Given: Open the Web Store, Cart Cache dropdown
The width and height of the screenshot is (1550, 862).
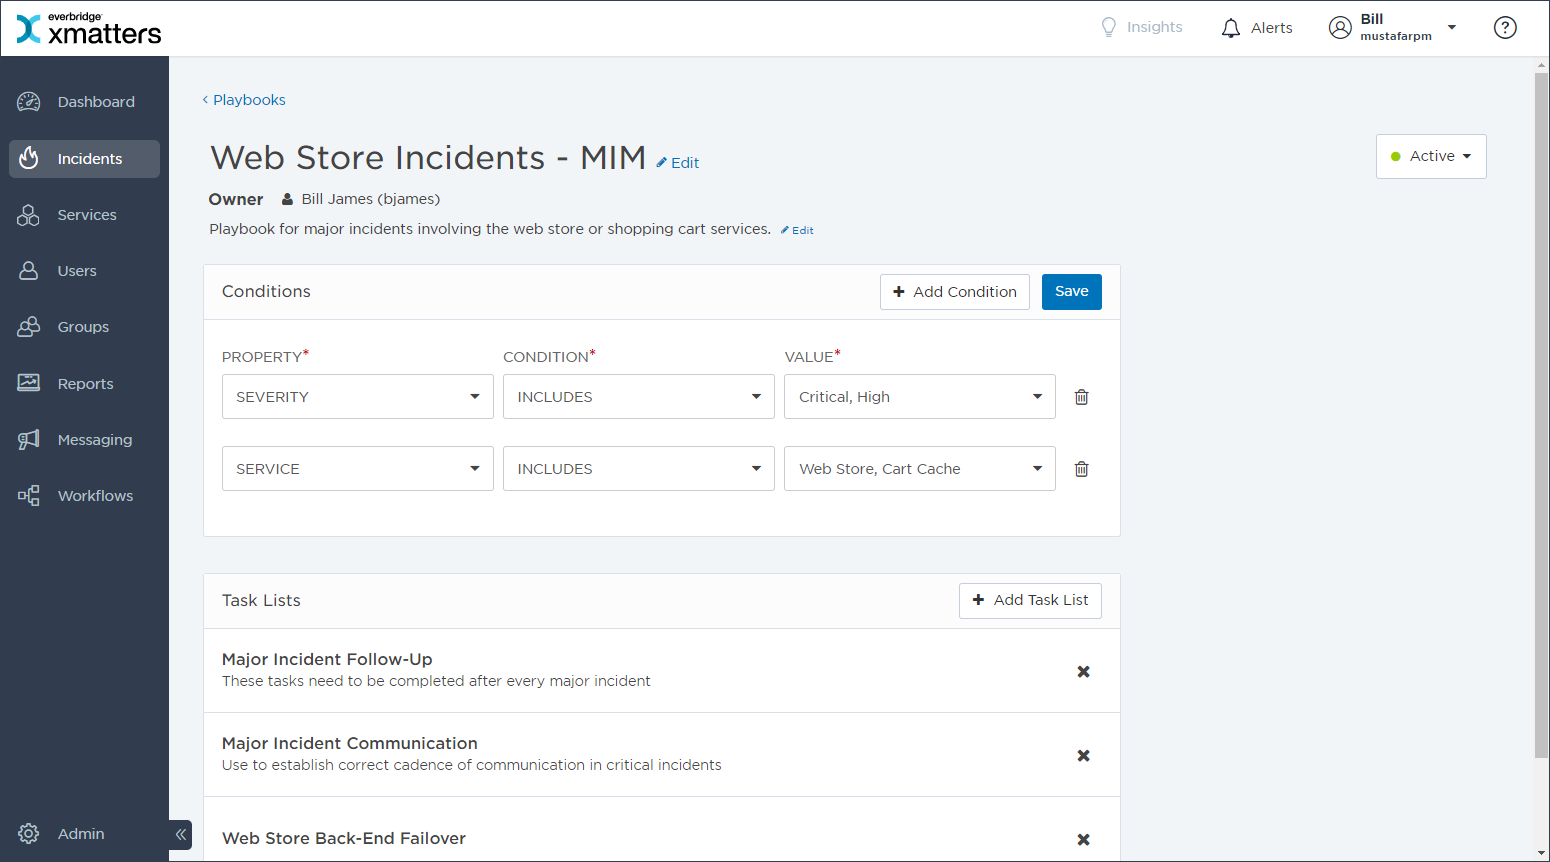Looking at the screenshot, I should [x=920, y=469].
